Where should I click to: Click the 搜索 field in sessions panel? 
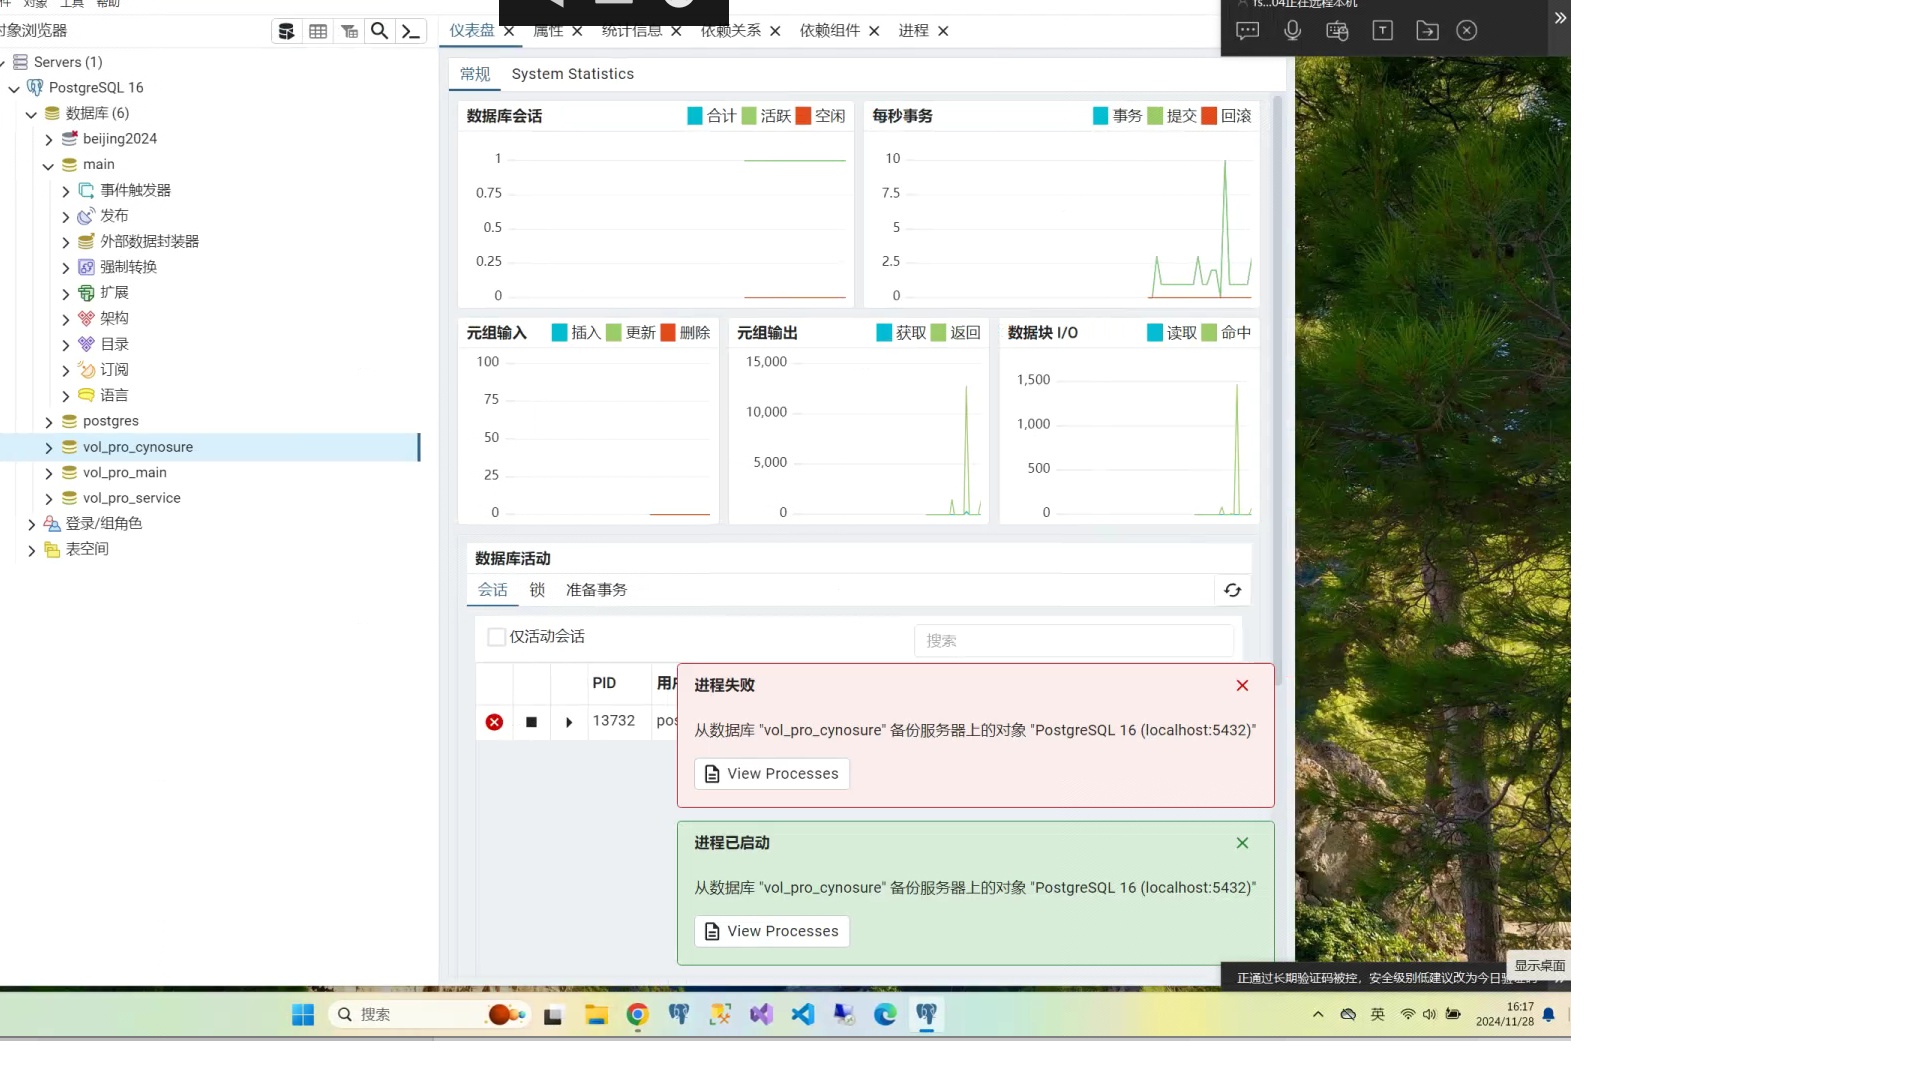coord(1073,640)
